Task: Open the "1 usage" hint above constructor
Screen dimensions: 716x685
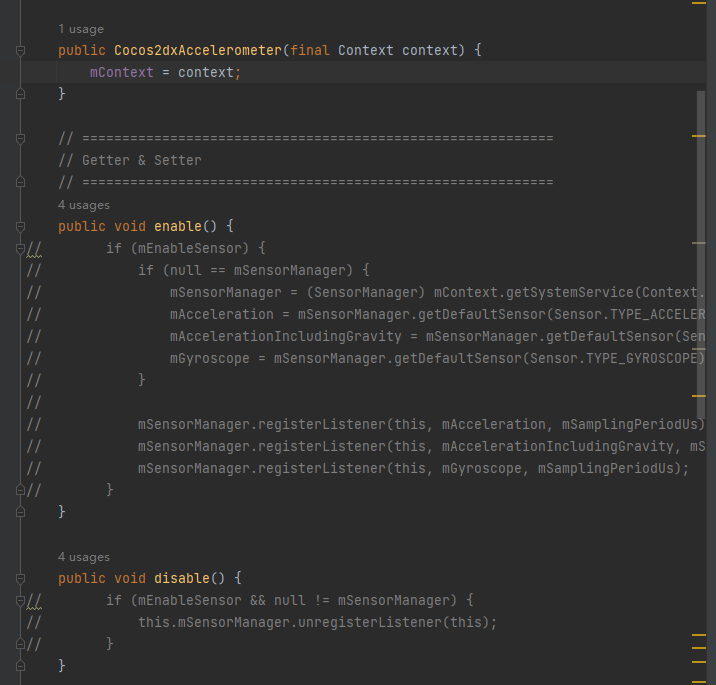Action: pyautogui.click(x=81, y=29)
